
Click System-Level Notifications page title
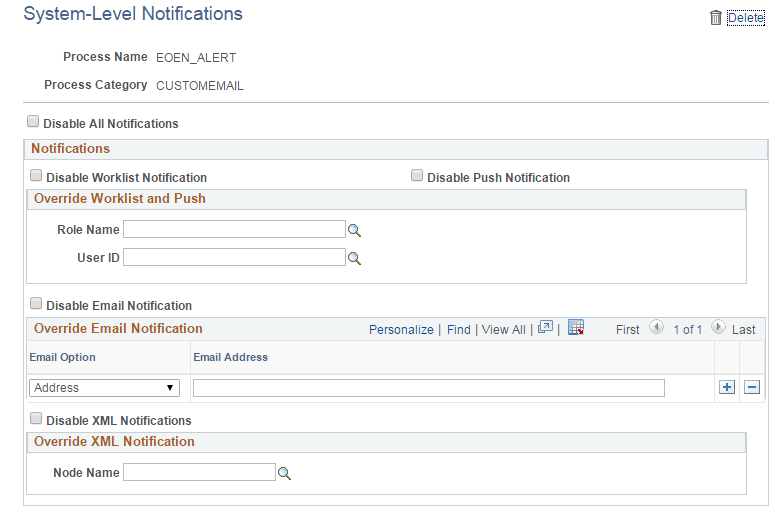(x=133, y=14)
